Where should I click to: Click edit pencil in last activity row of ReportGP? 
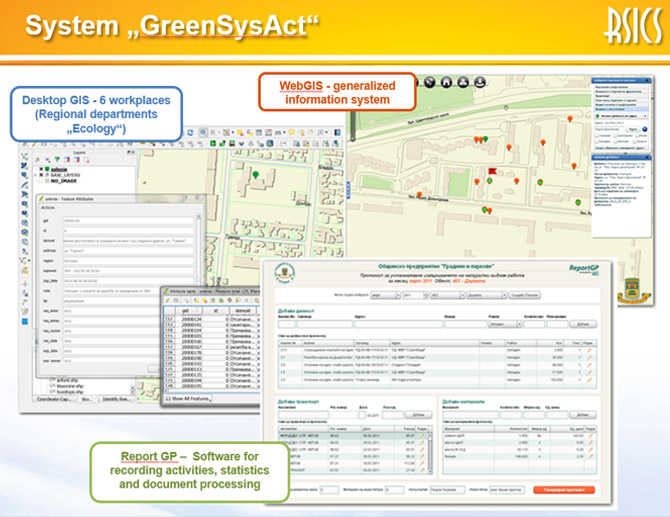[589, 380]
